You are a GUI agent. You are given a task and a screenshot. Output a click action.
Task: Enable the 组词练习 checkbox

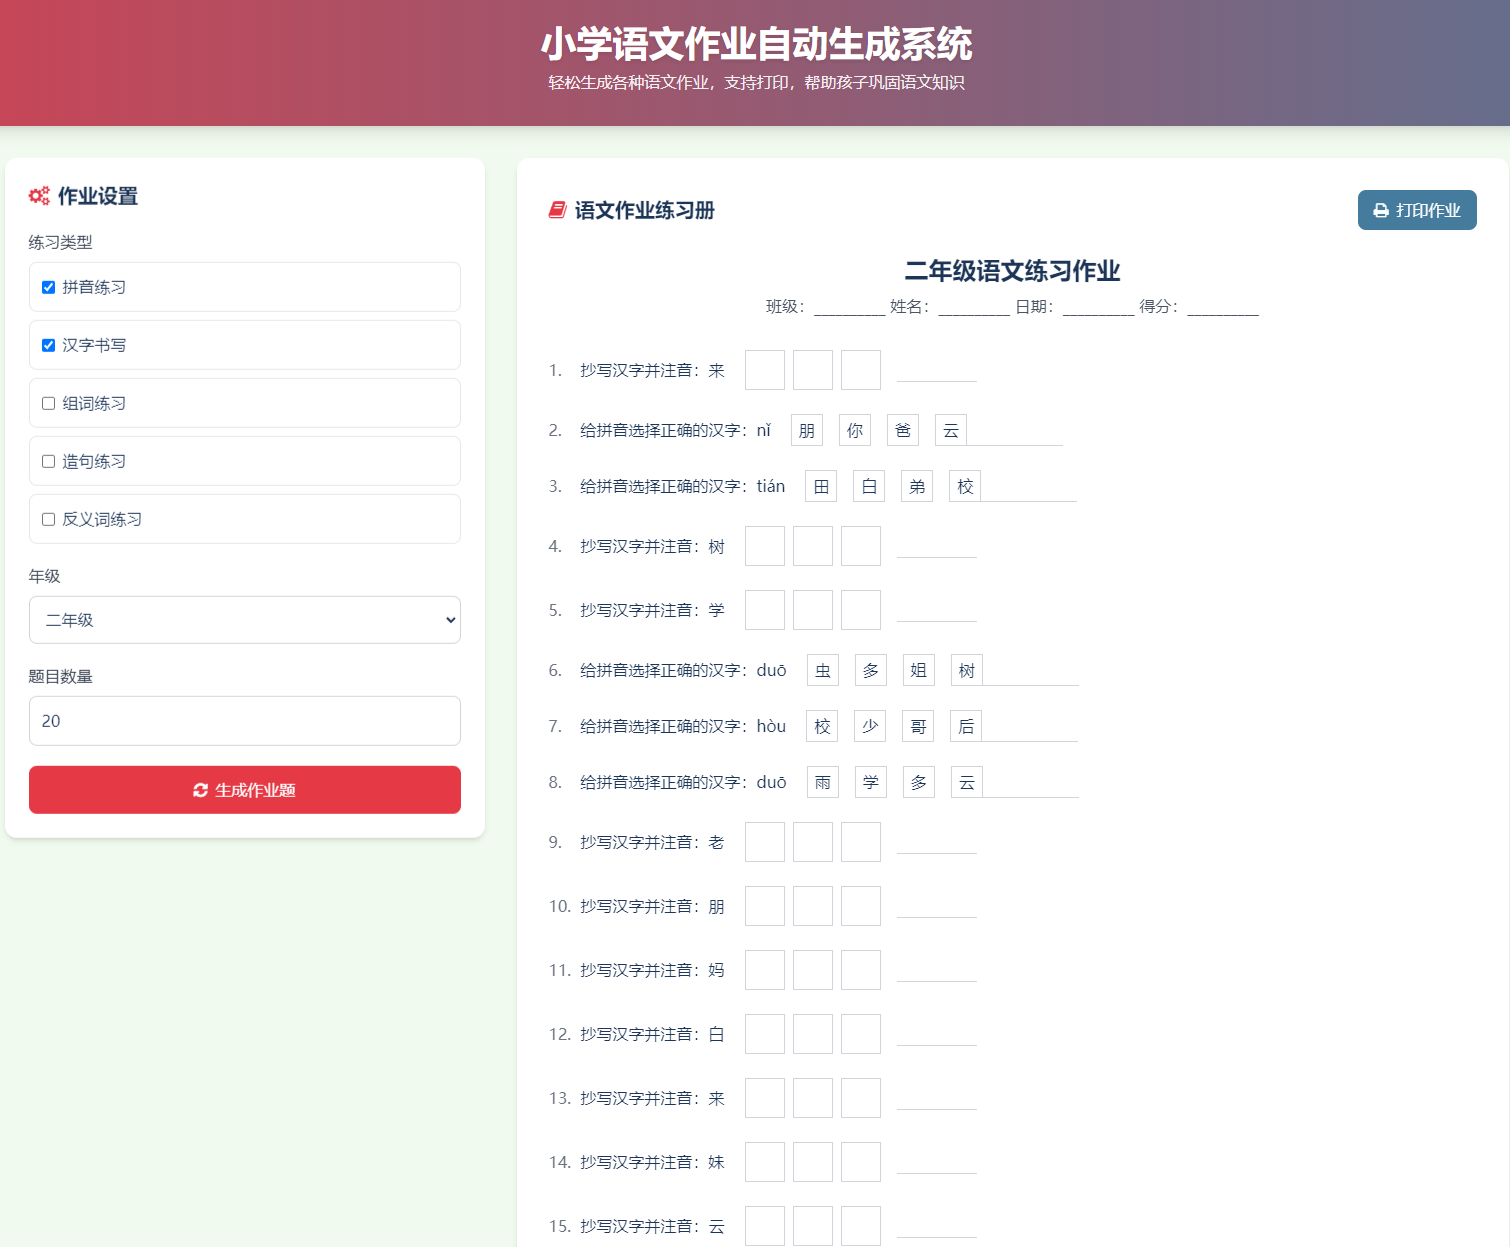pos(48,403)
